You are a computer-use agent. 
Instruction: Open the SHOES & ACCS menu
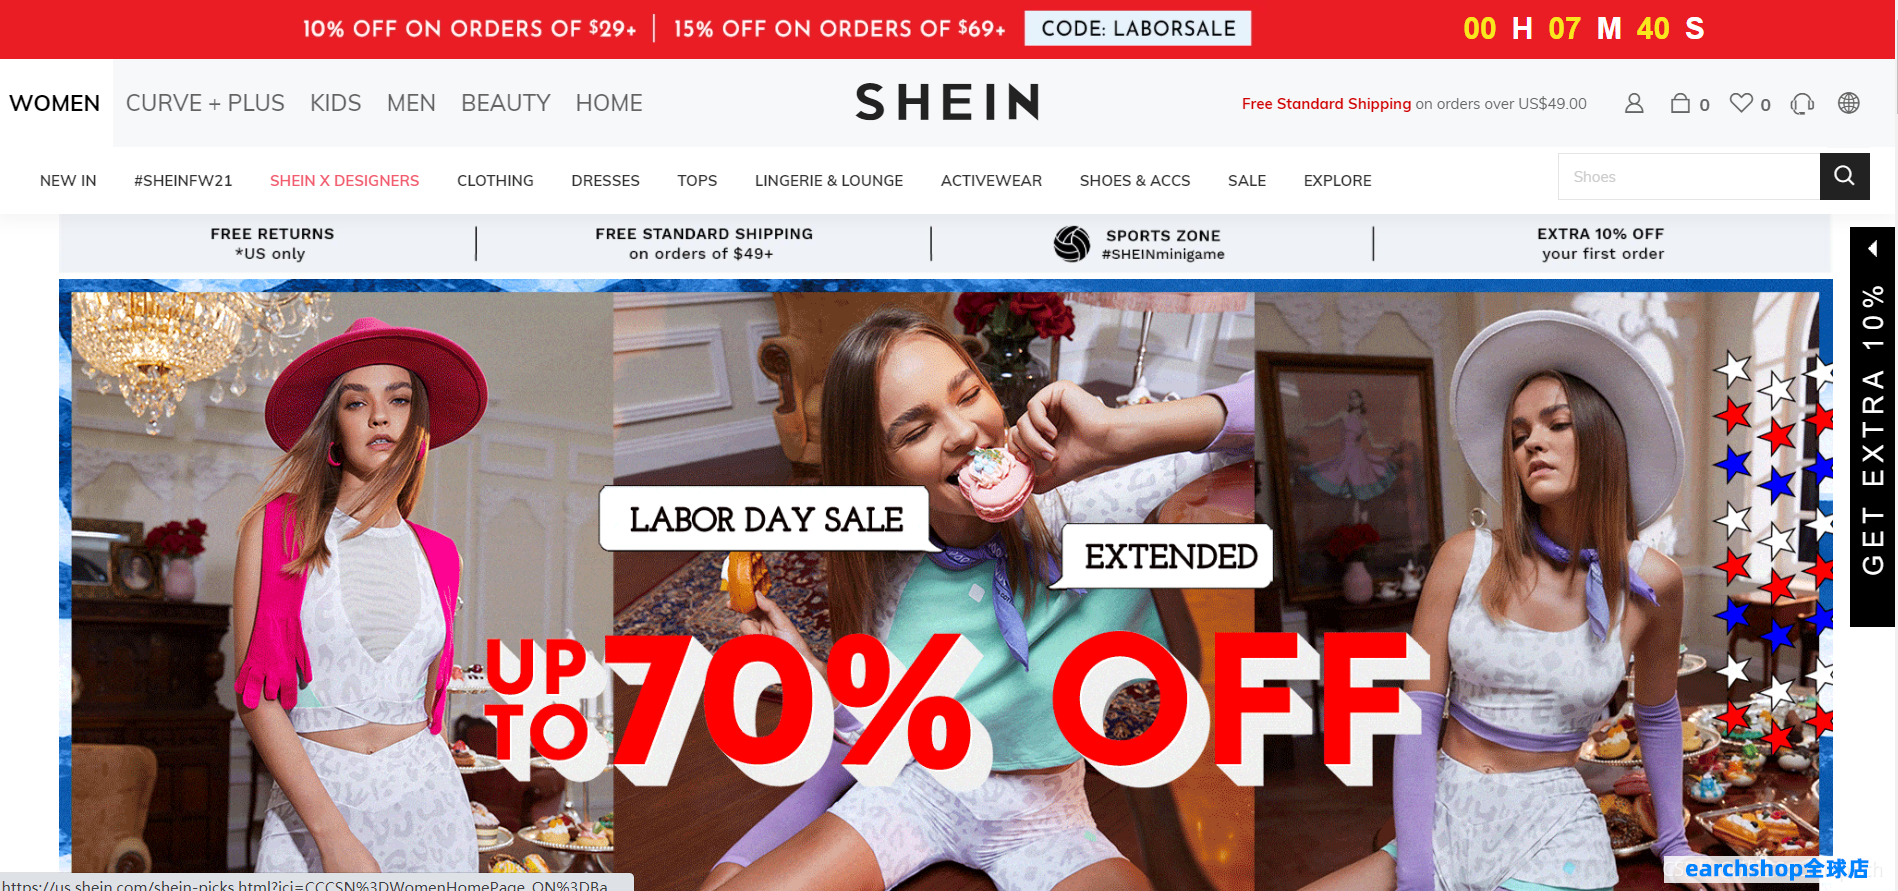point(1135,181)
